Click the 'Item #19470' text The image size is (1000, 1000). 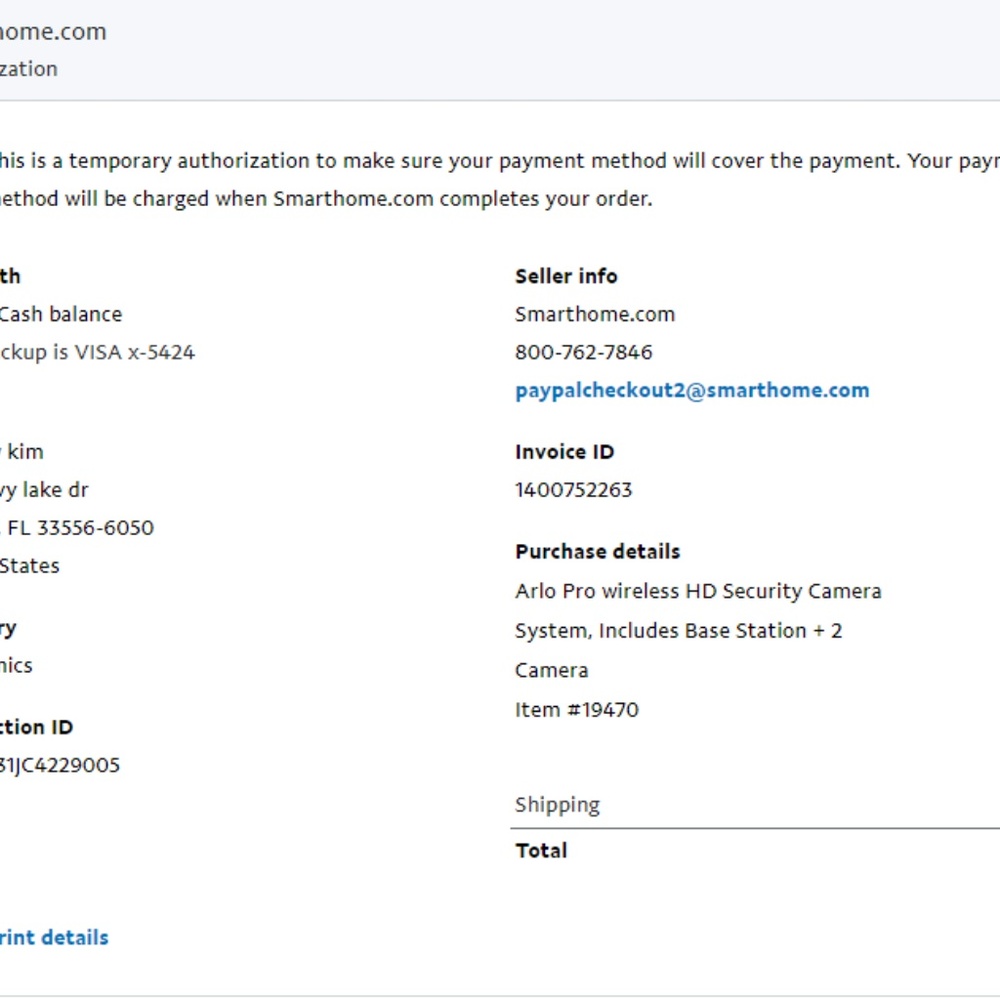point(577,710)
